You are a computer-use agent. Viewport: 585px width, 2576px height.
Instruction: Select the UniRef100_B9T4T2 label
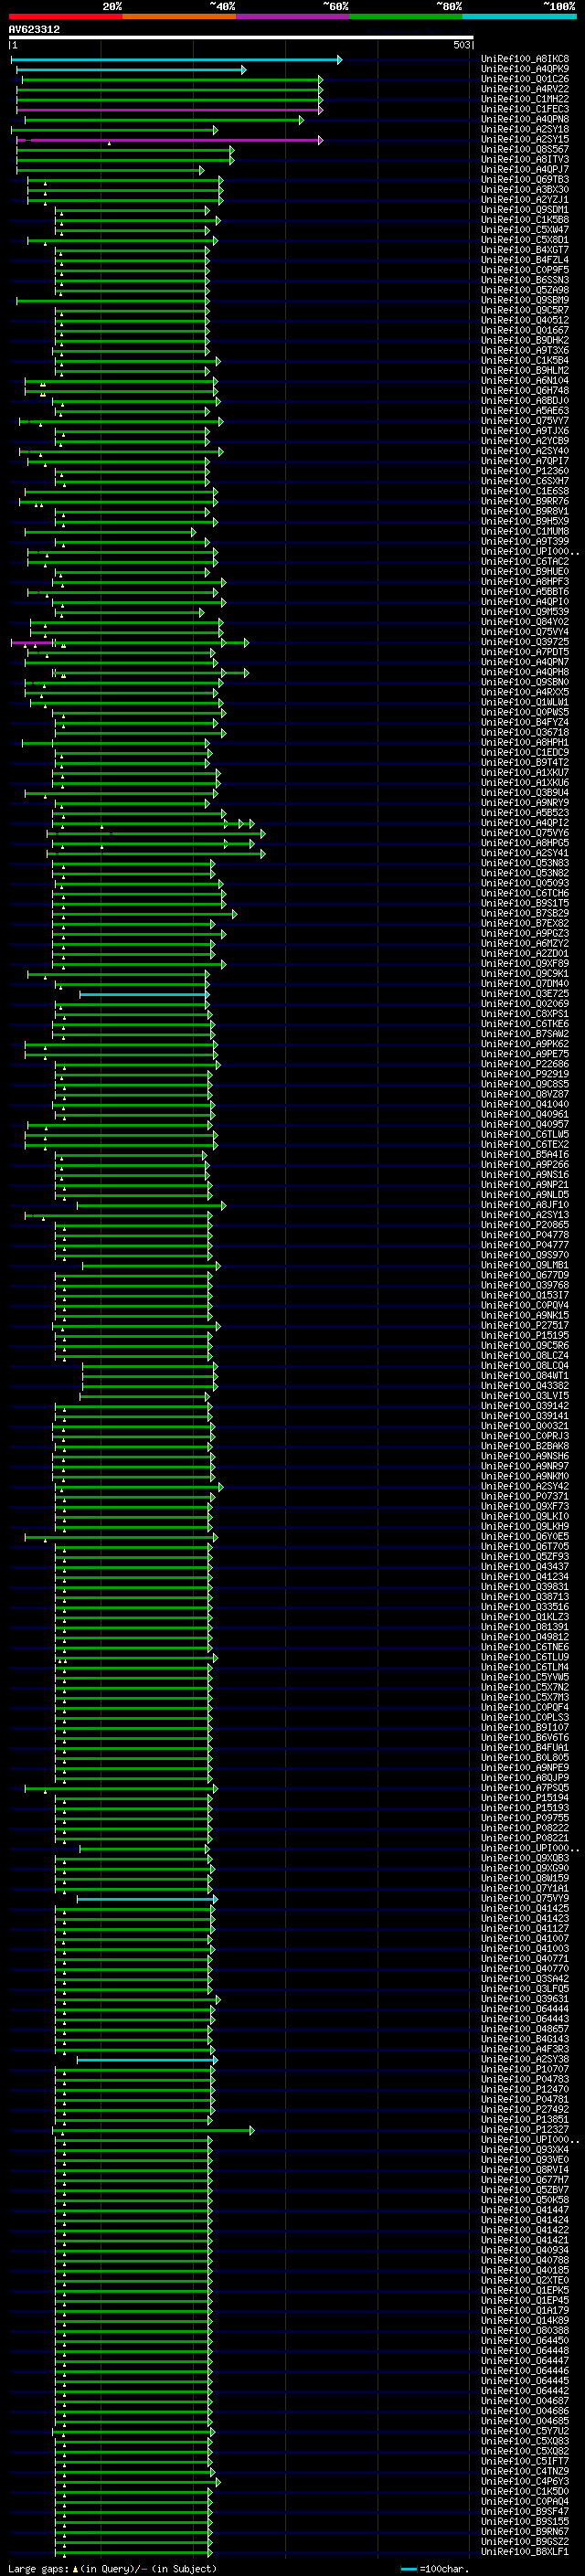point(525,762)
